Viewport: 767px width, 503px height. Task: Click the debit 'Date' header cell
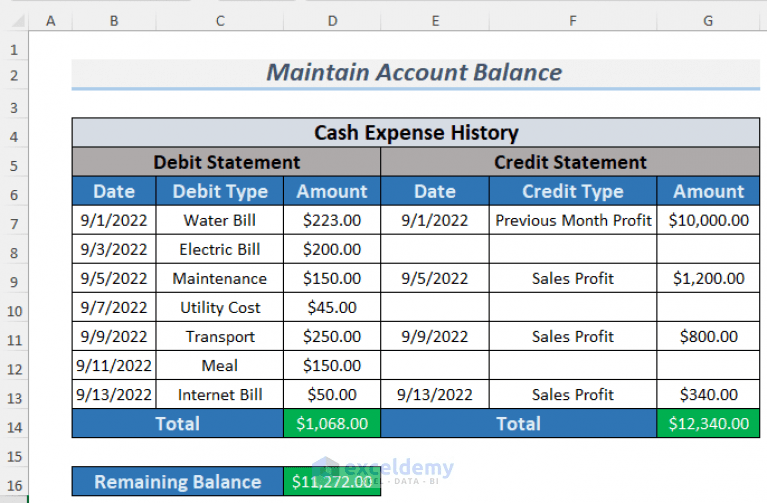(x=114, y=191)
